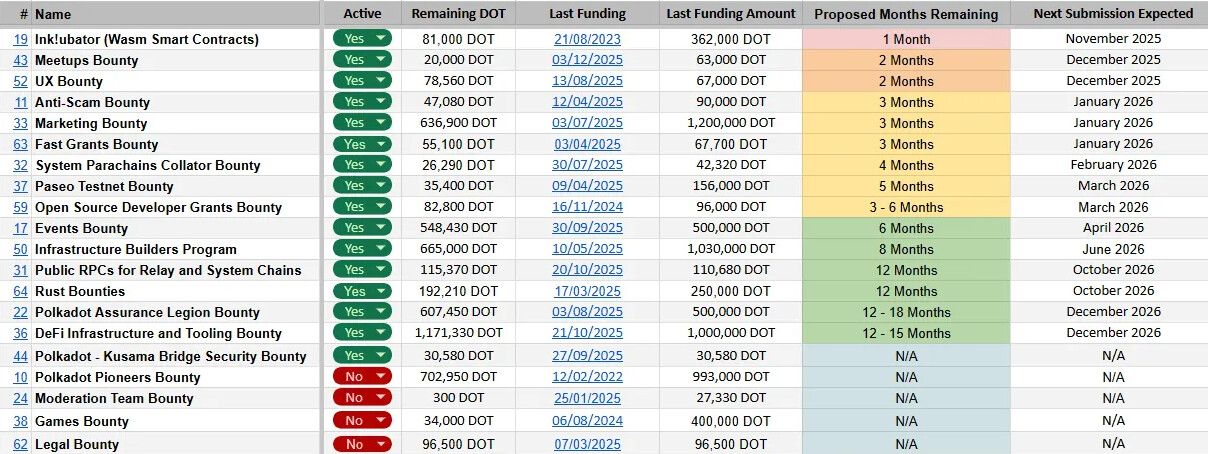Select the red 1 Month cell
1208x454 pixels.
906,39
